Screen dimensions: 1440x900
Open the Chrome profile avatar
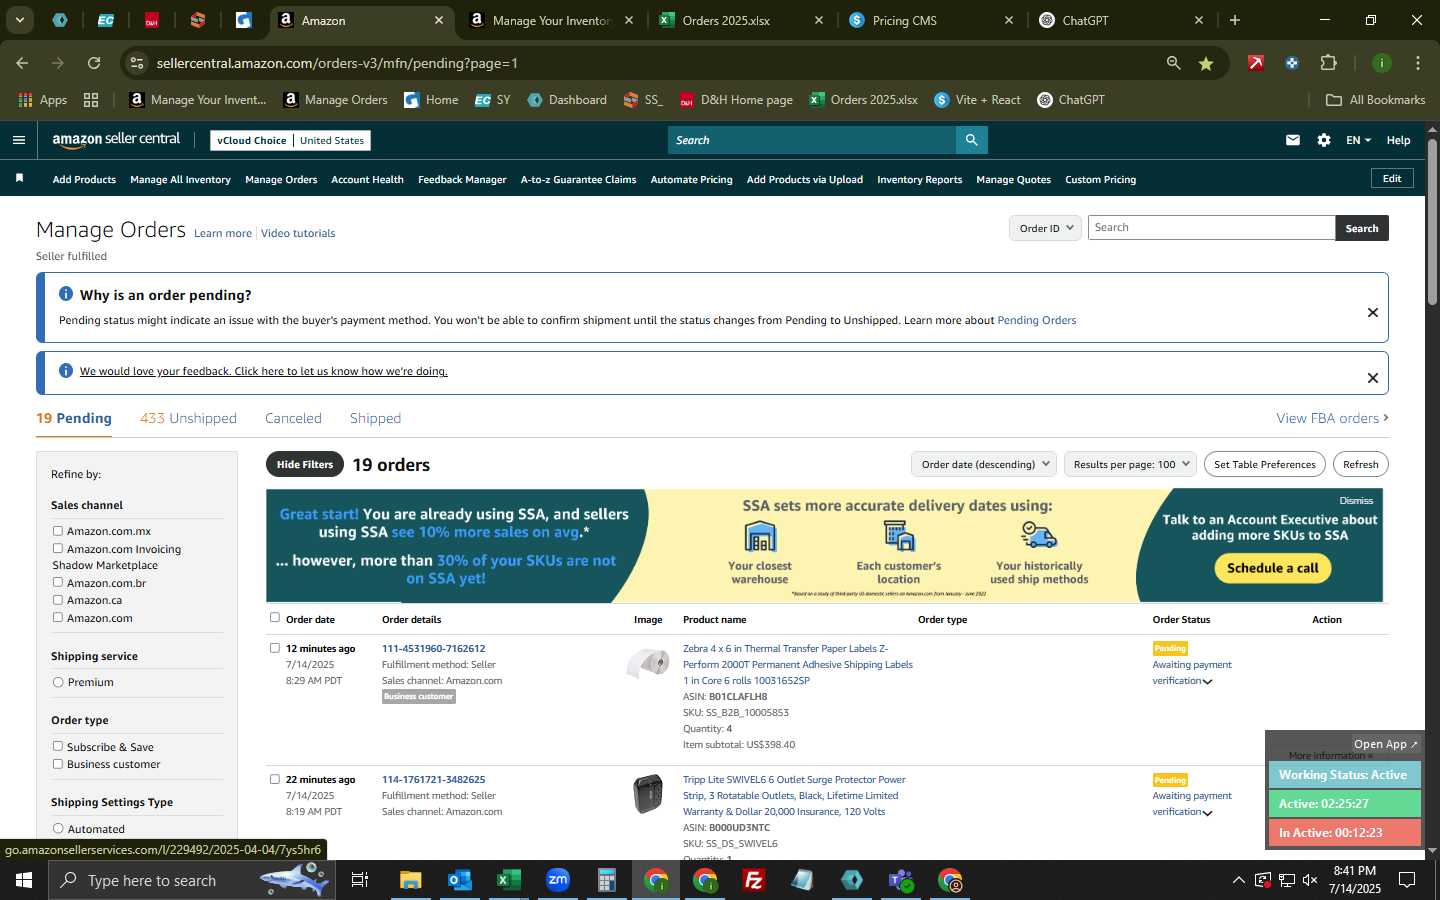point(1382,63)
